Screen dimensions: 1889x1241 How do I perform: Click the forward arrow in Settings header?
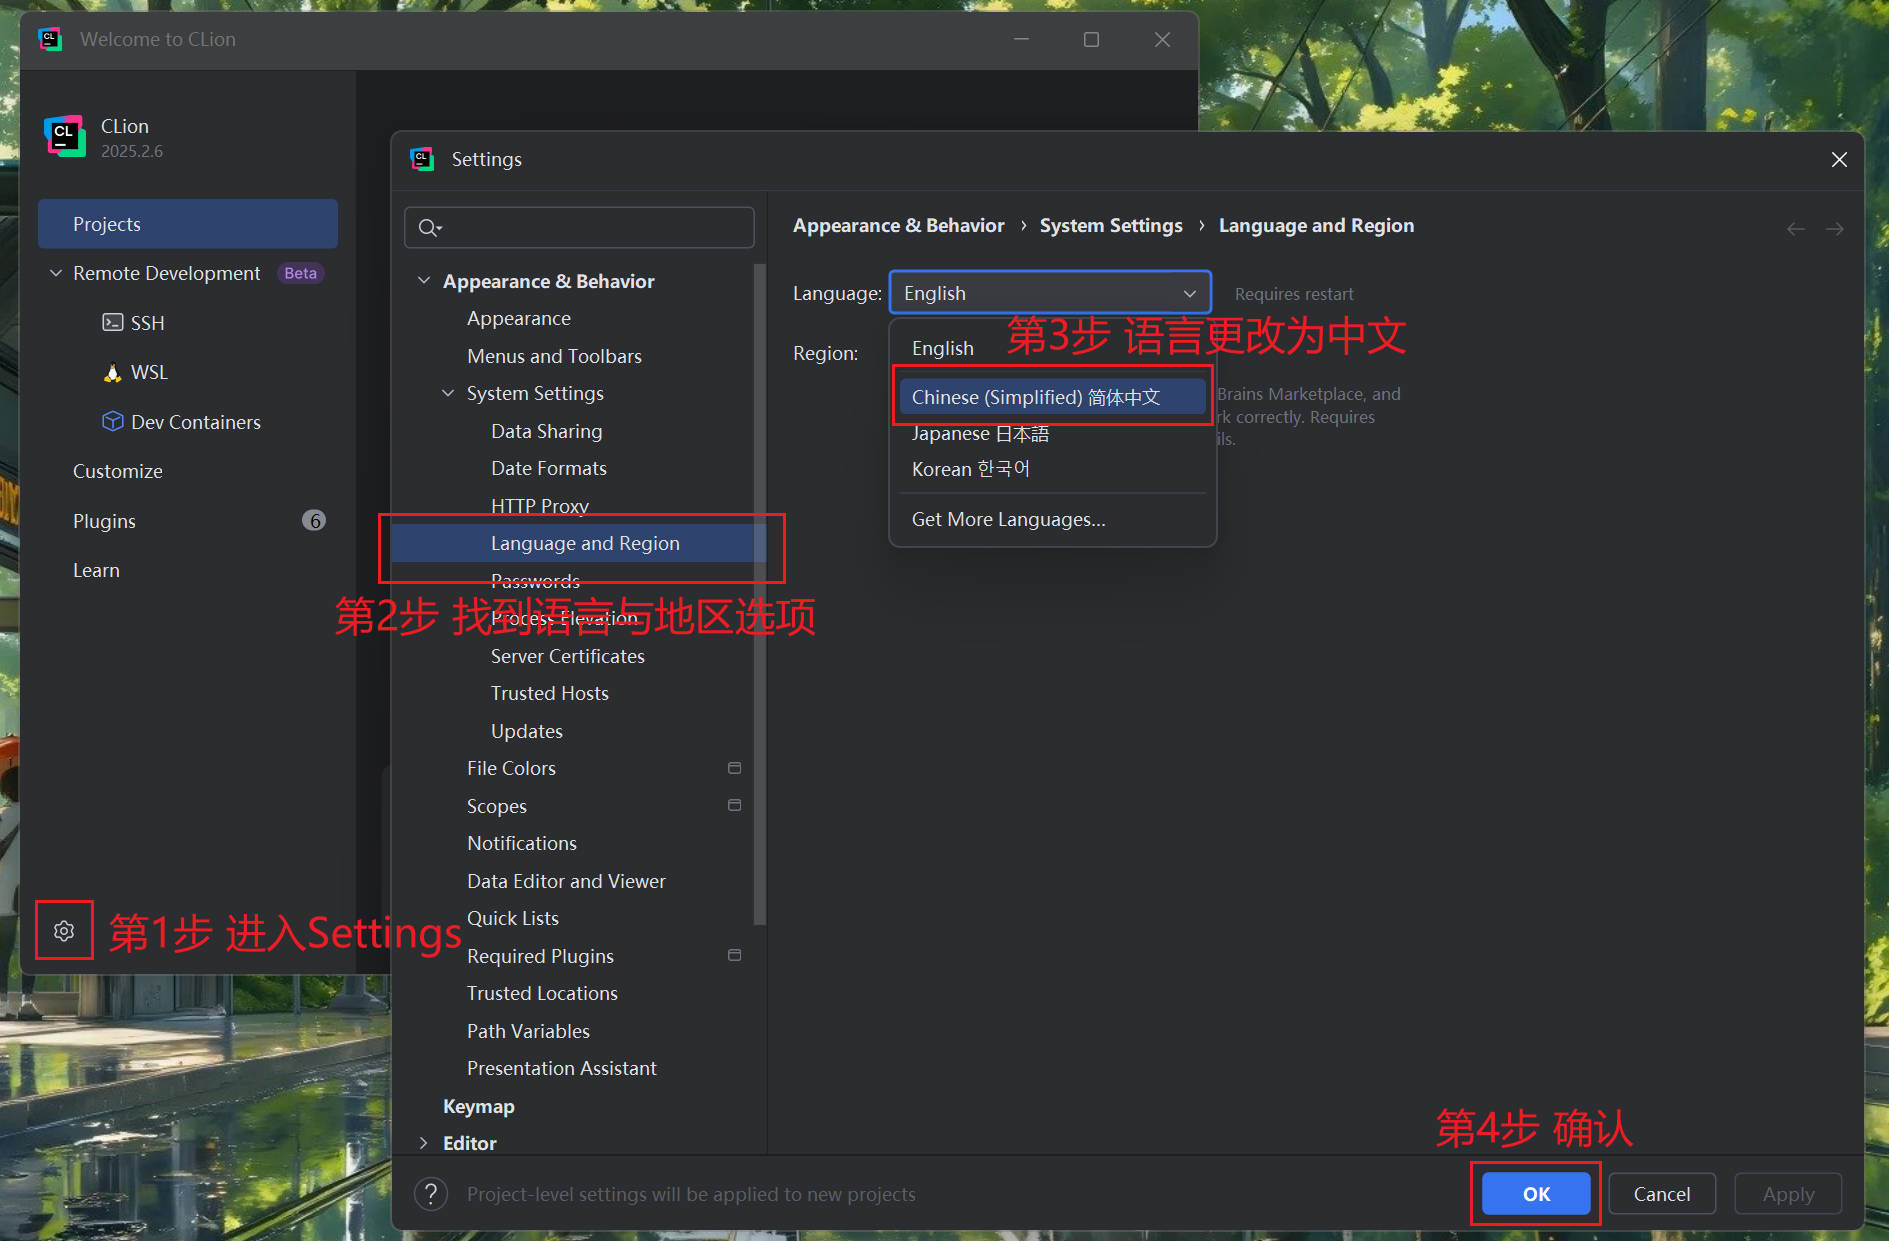click(x=1834, y=229)
